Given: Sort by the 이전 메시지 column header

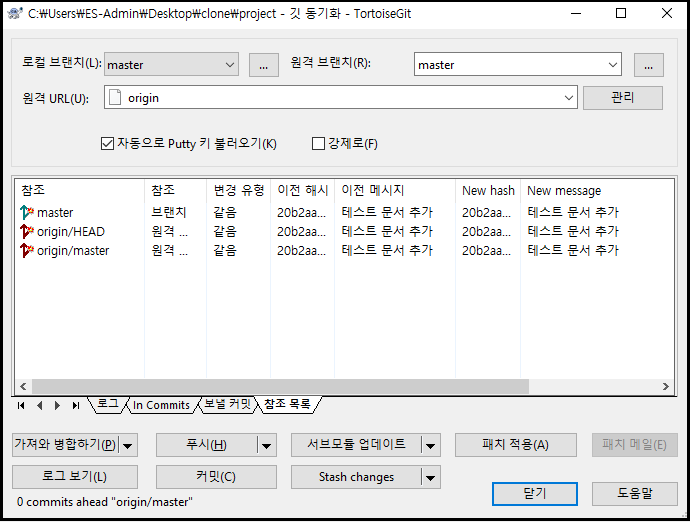Looking at the screenshot, I should coord(395,190).
